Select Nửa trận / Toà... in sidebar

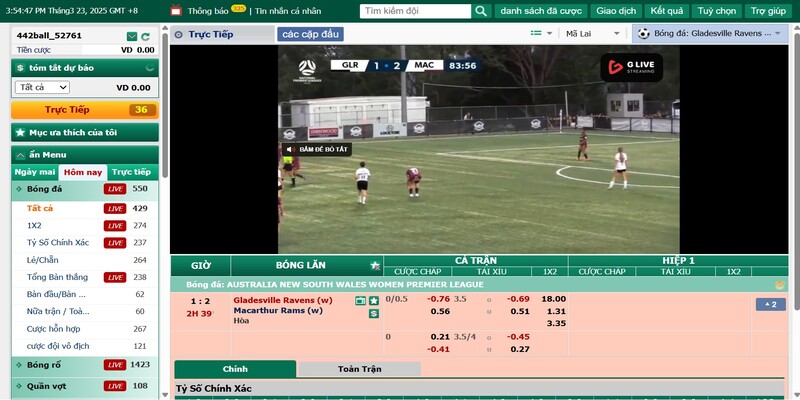[x=58, y=312]
